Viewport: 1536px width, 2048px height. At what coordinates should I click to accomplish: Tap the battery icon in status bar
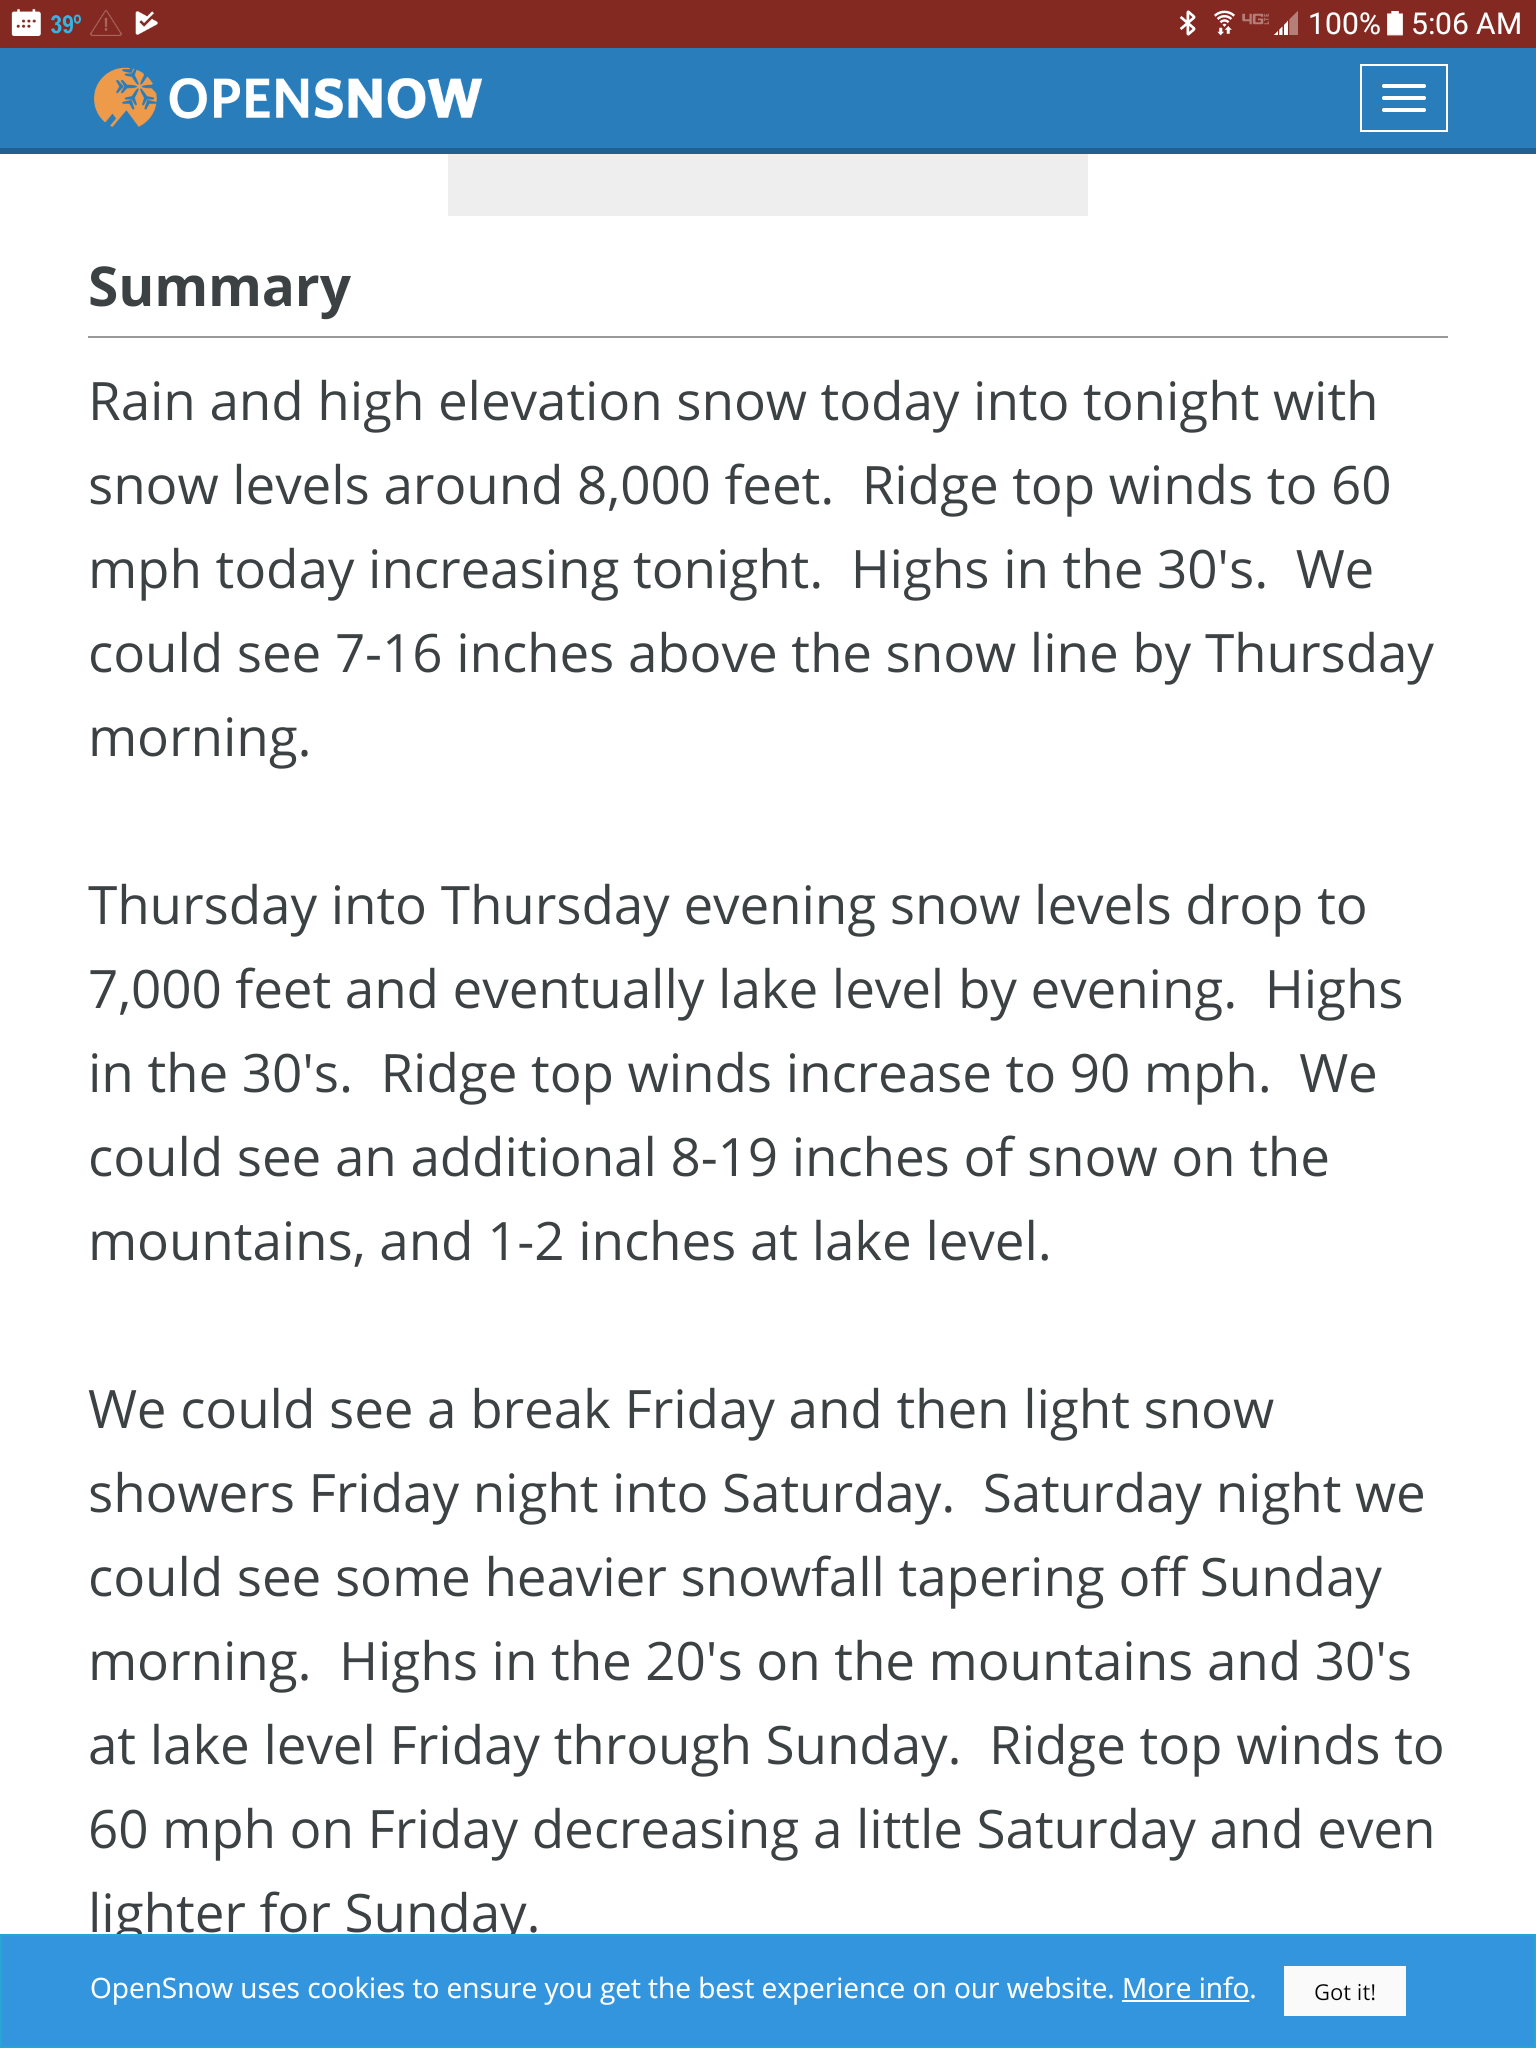(x=1395, y=23)
